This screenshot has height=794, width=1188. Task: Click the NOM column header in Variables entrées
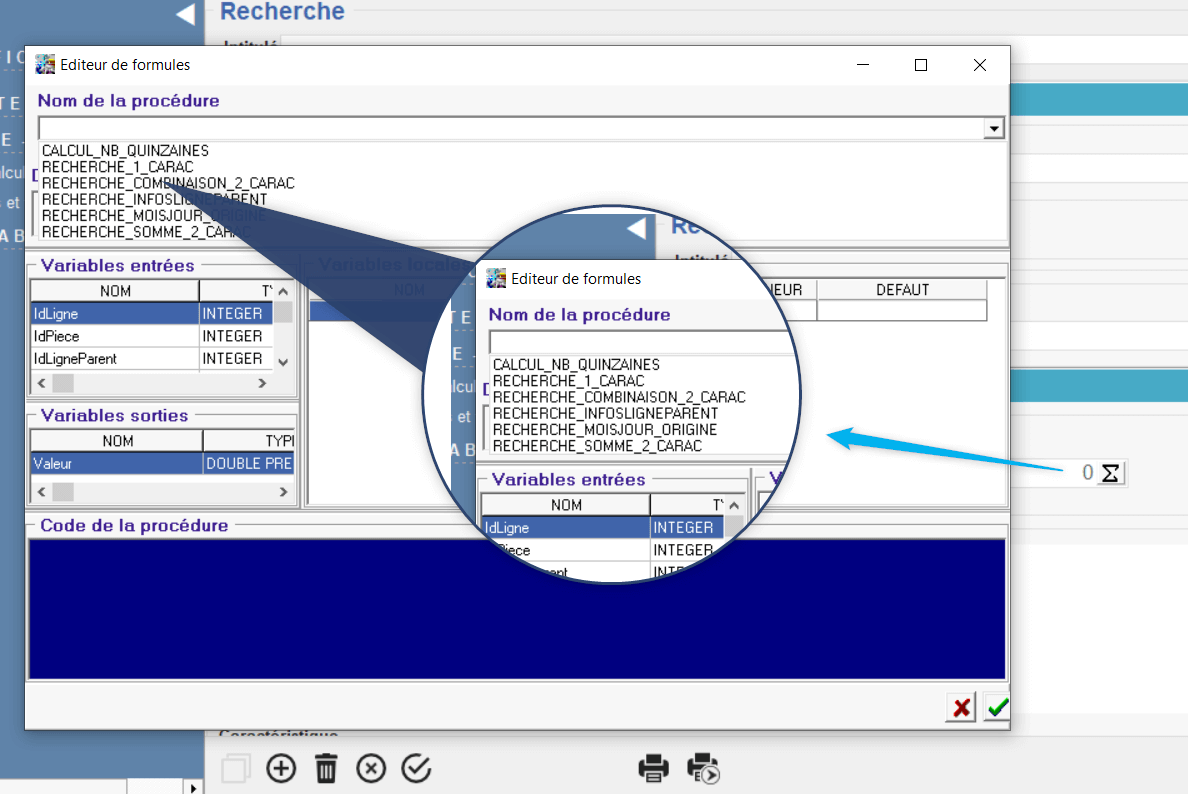115,291
